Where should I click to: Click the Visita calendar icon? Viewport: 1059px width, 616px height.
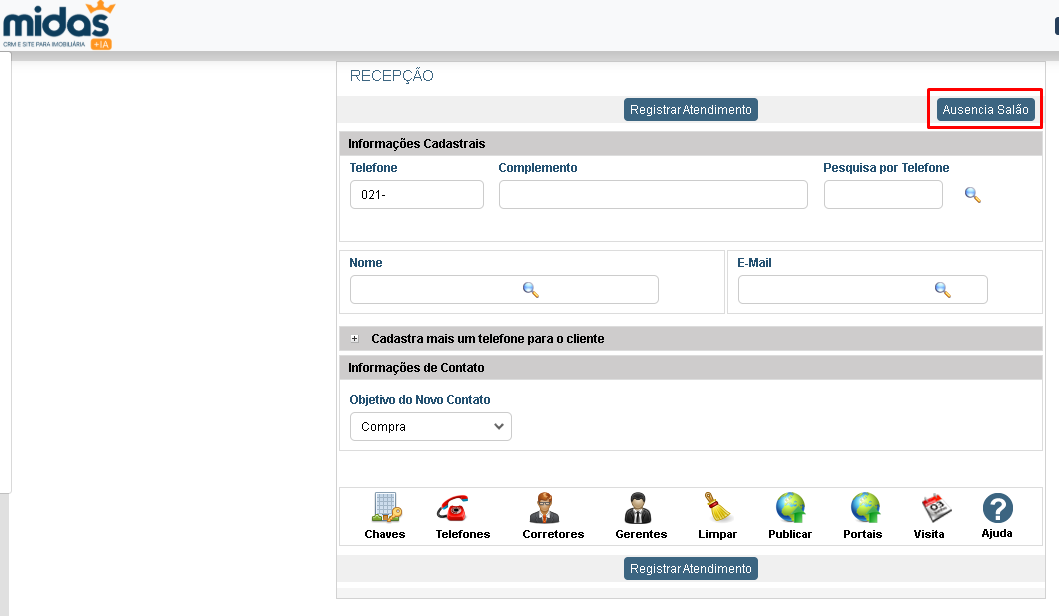click(929, 507)
